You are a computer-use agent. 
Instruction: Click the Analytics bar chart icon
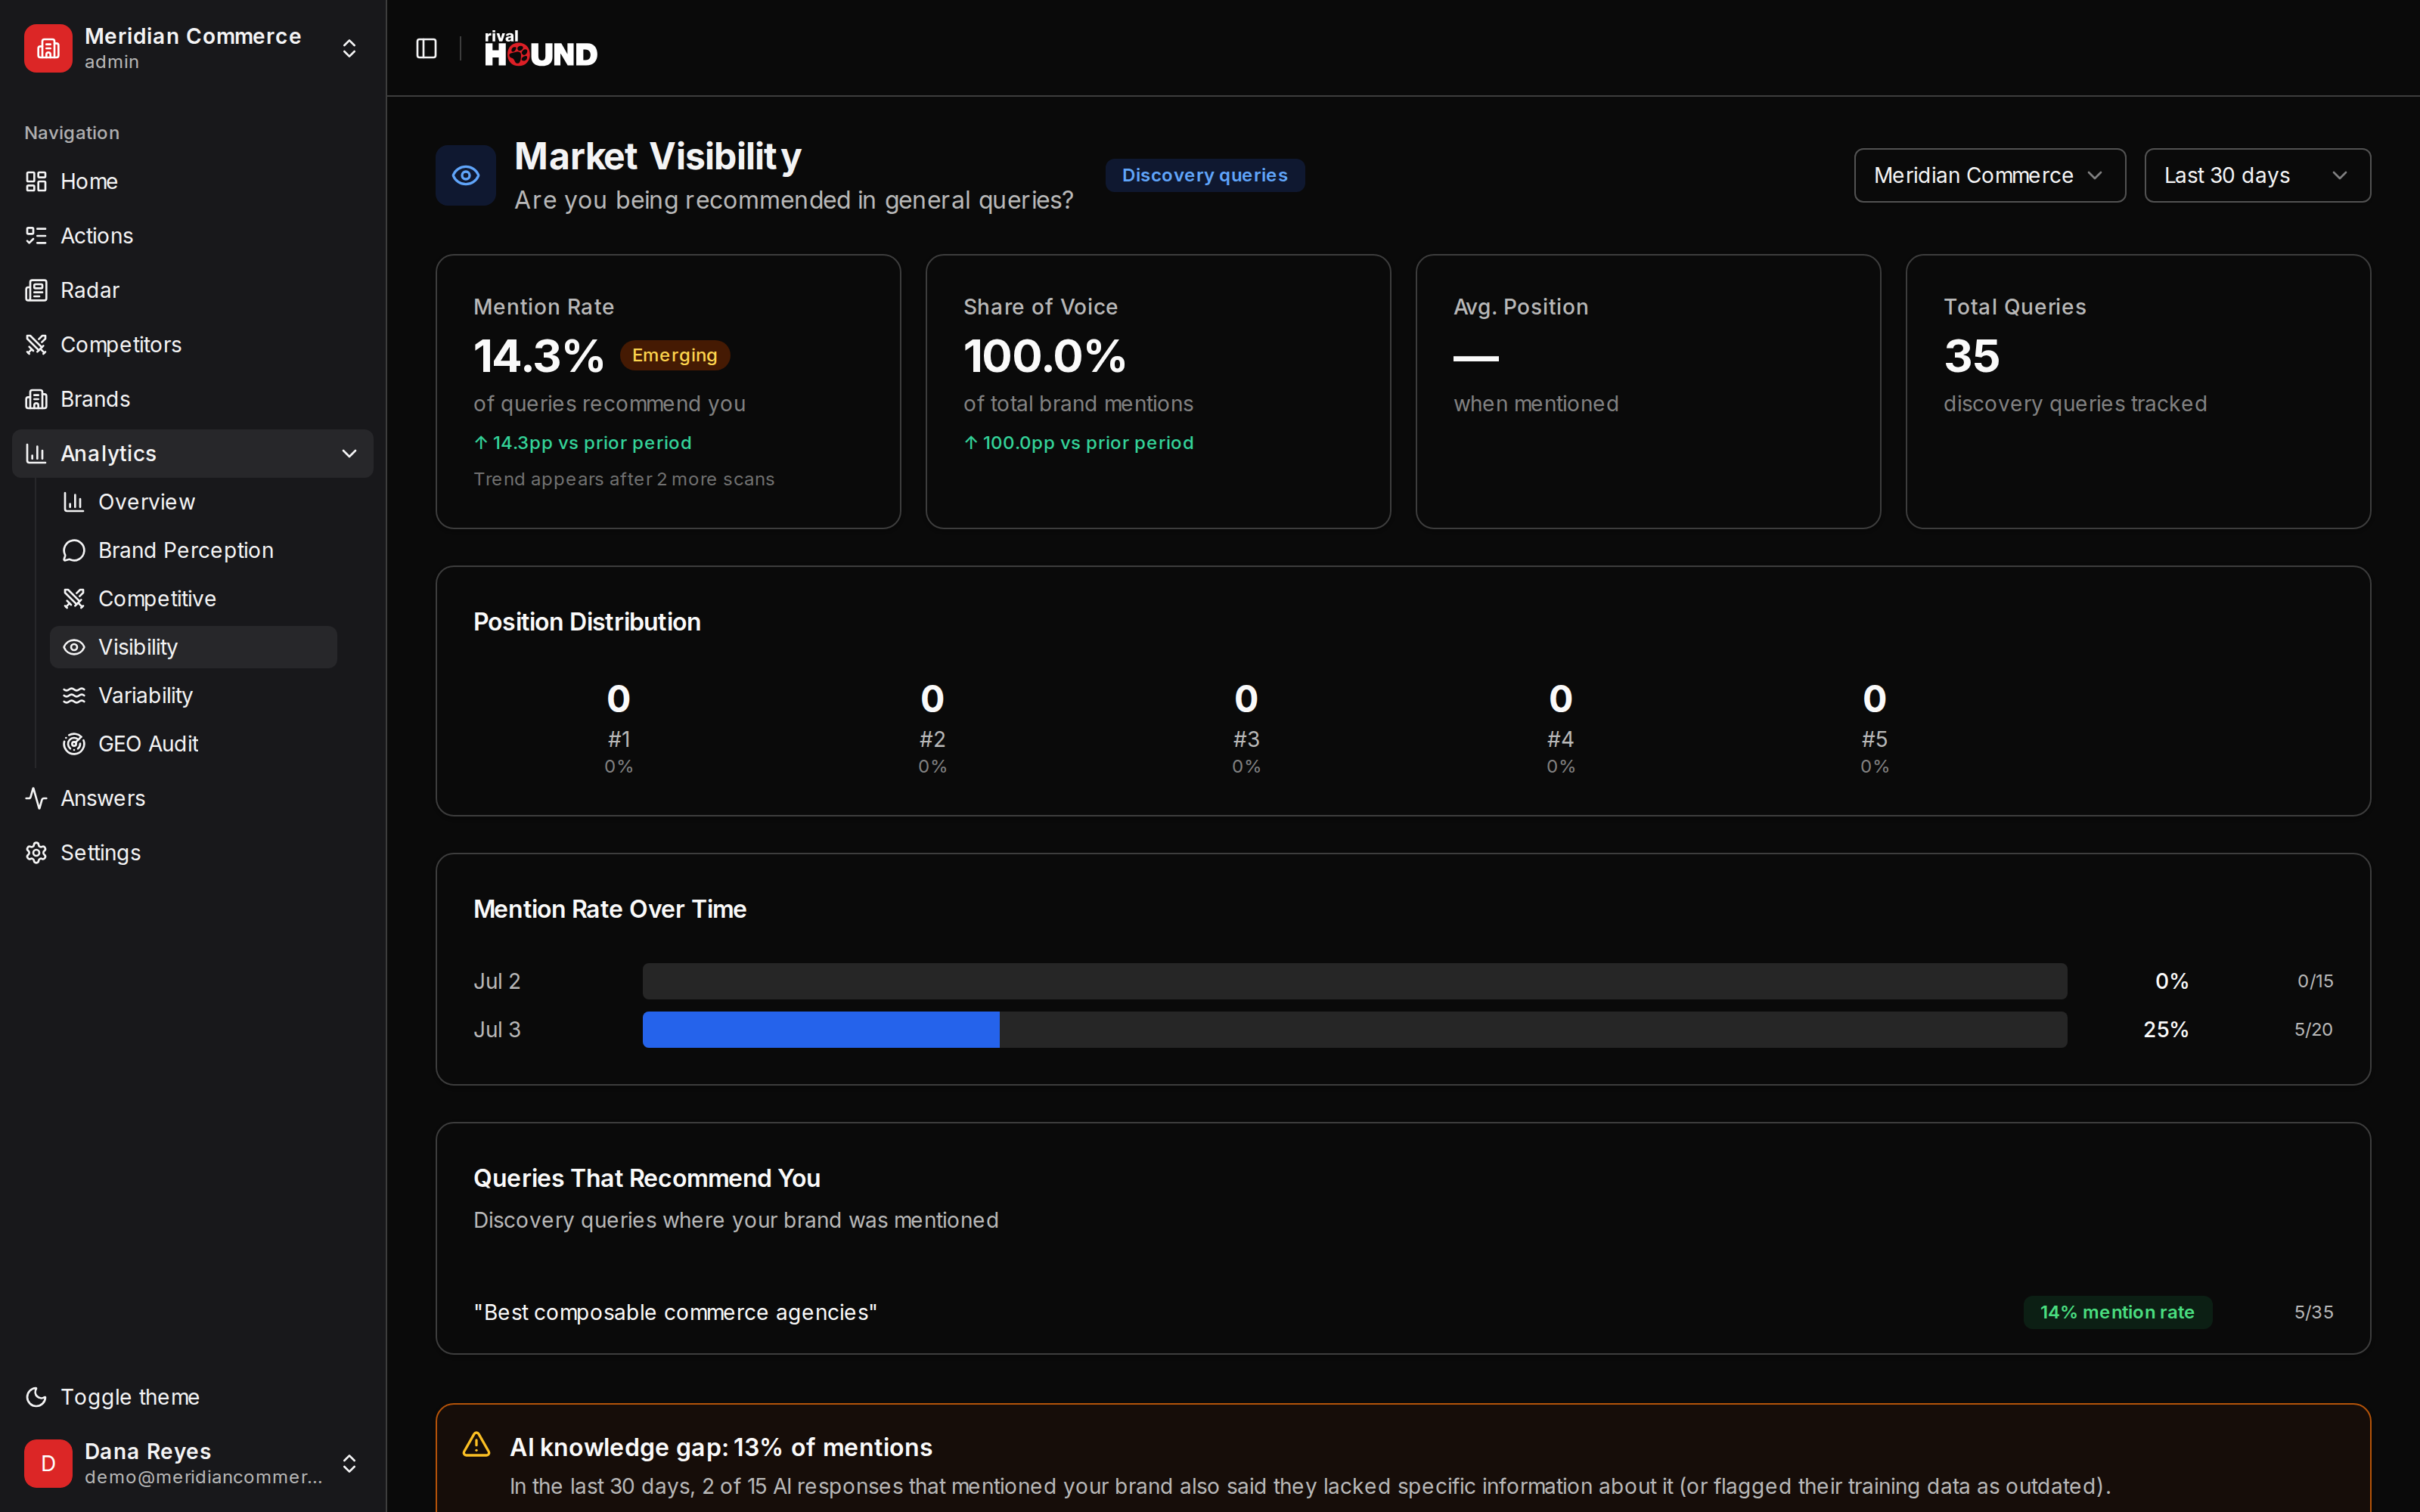click(36, 453)
